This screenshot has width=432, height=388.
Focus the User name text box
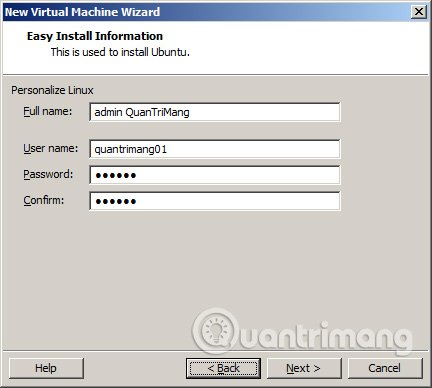tap(215, 149)
